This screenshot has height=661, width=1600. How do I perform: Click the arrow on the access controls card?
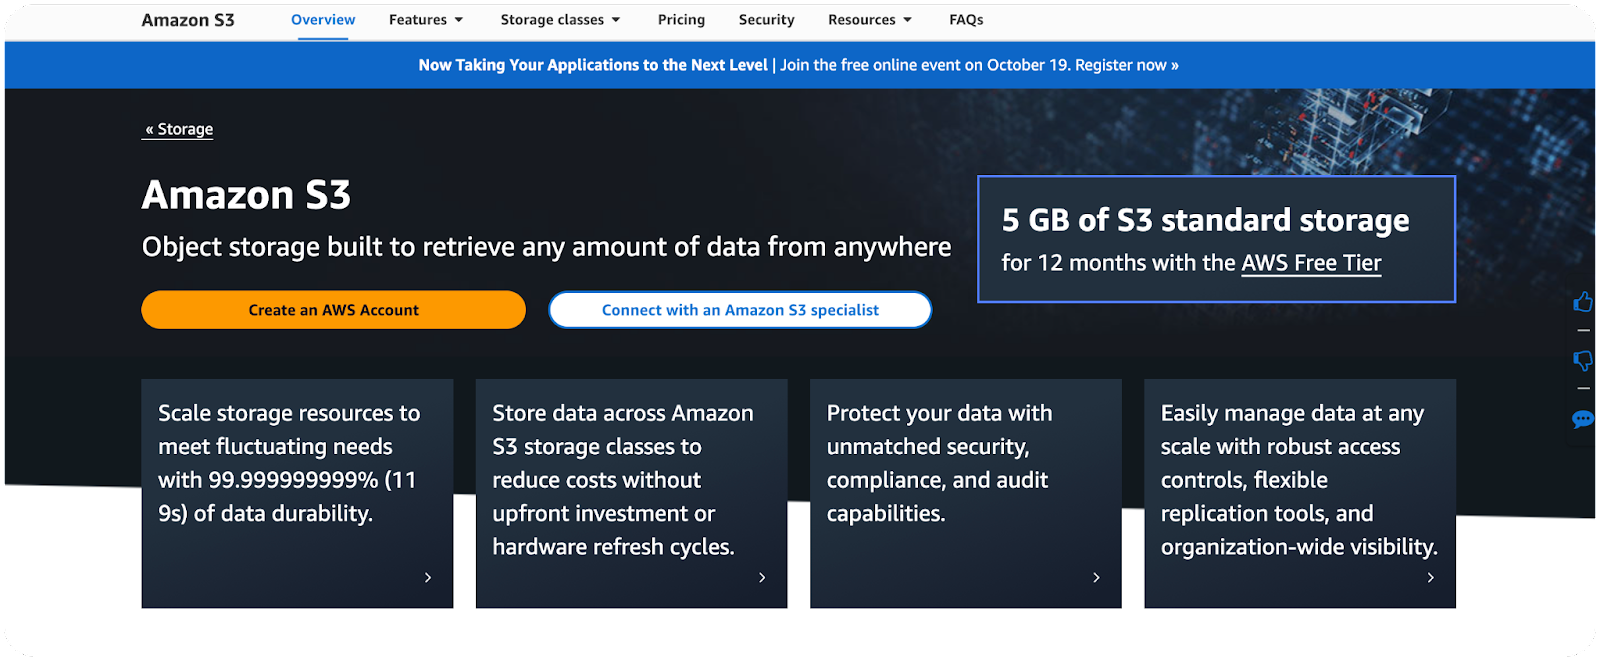tap(1430, 577)
